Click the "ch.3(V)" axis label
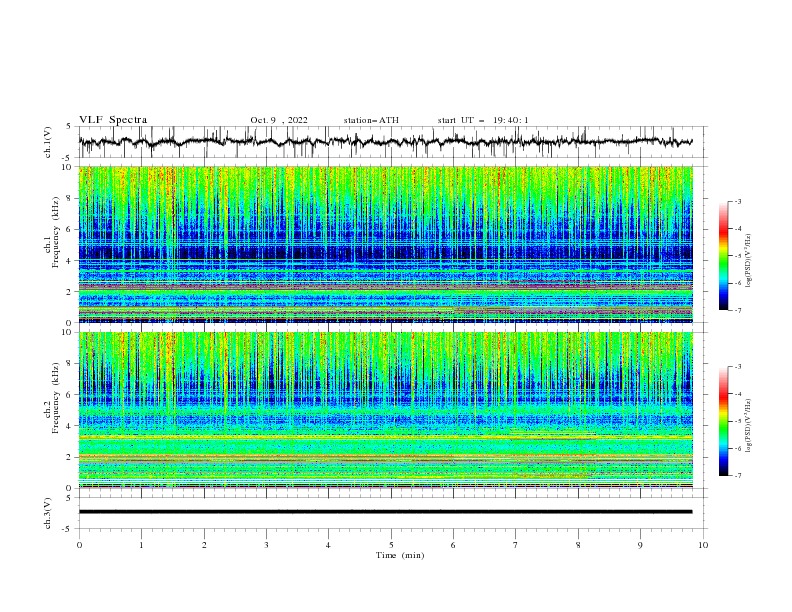 [x=48, y=513]
